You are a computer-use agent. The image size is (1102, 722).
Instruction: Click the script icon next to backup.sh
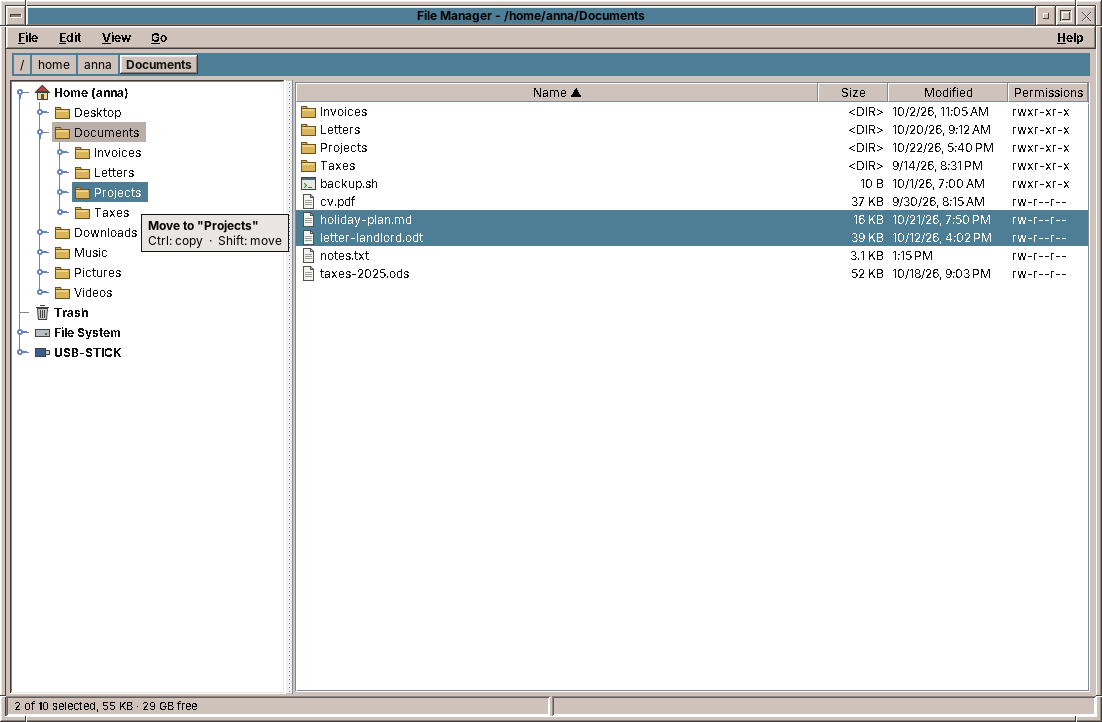(x=308, y=184)
